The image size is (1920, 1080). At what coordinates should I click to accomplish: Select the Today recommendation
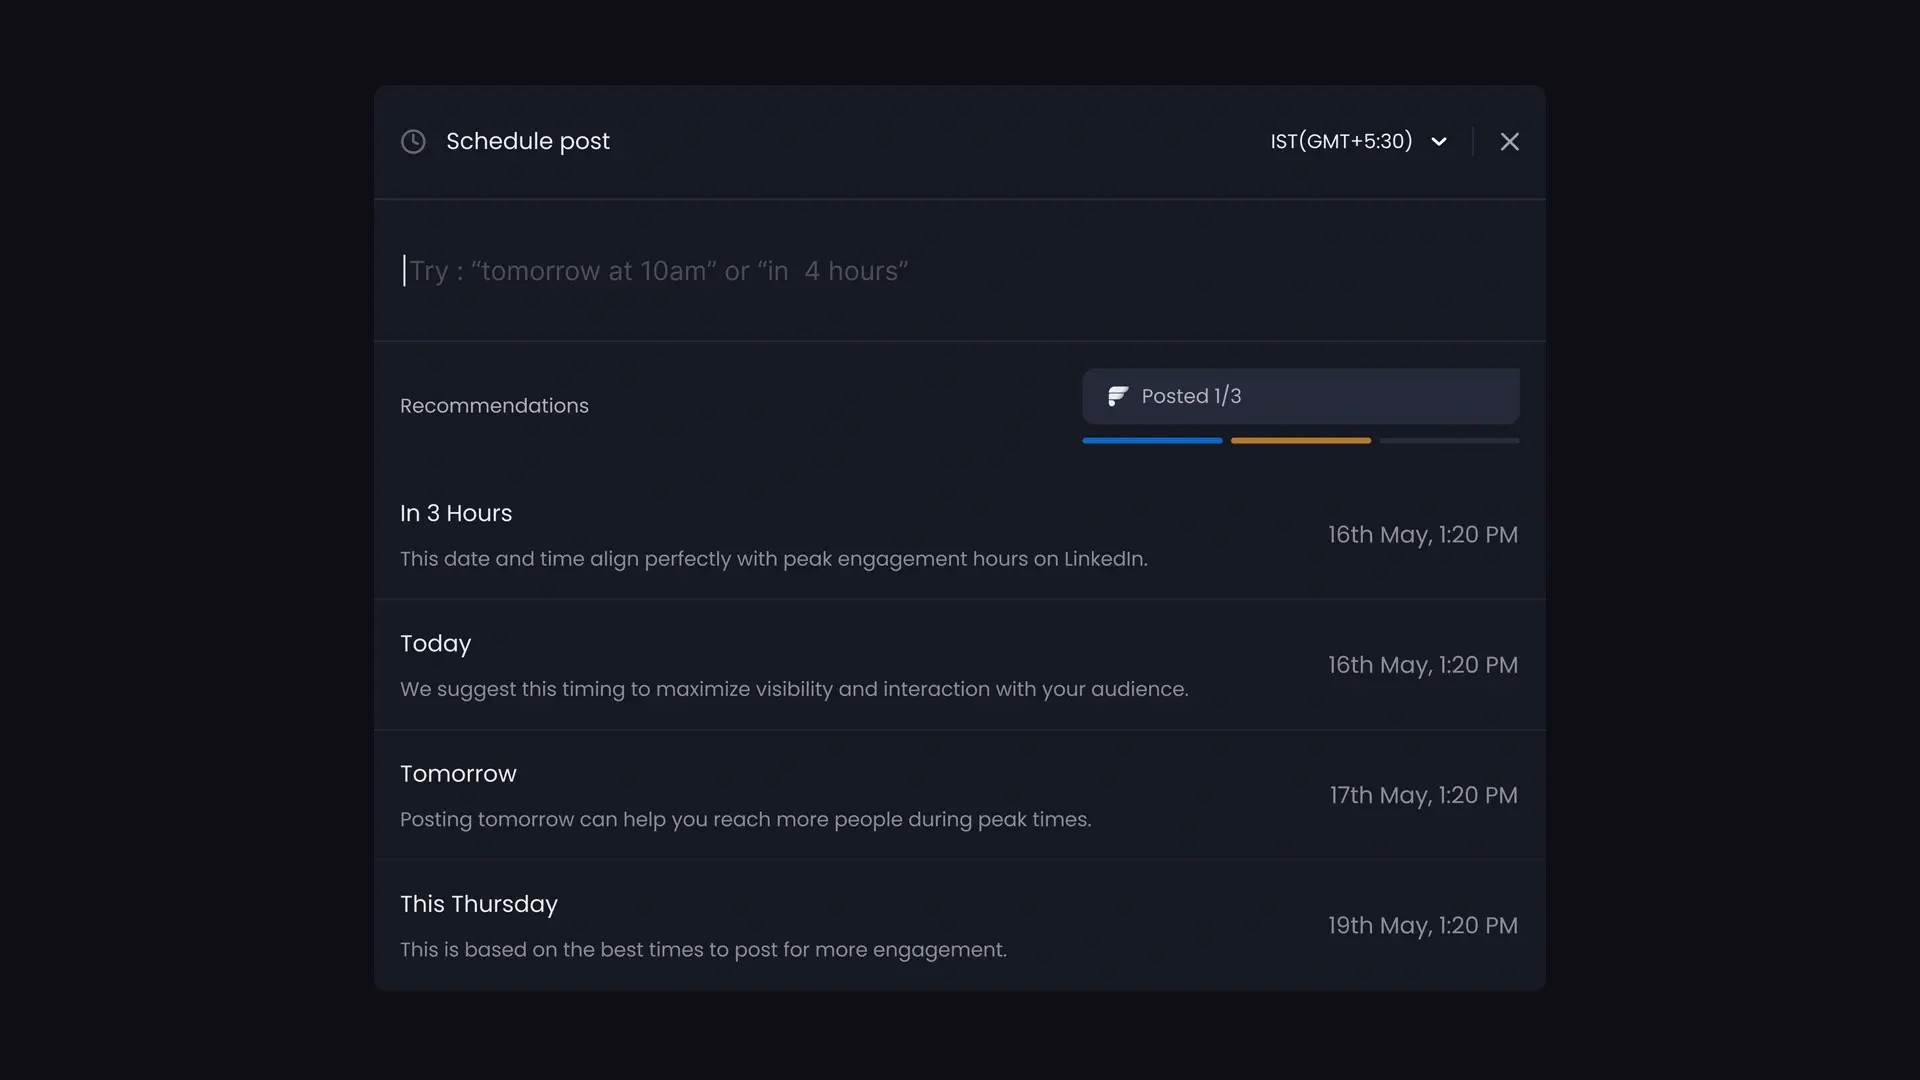pos(436,644)
